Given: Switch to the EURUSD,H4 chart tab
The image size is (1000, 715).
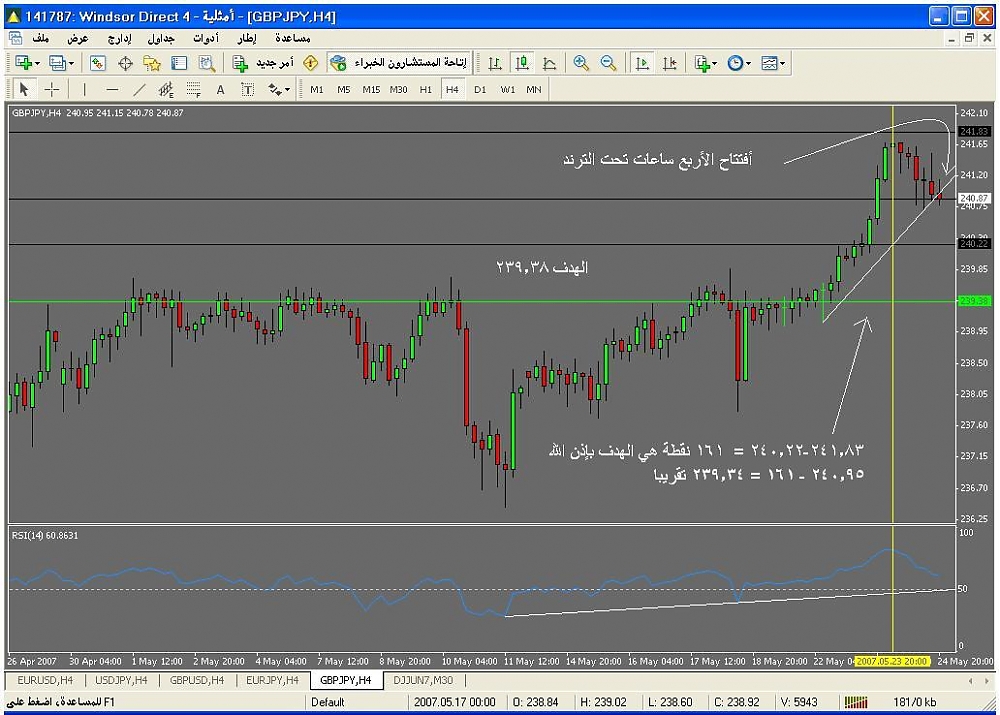Looking at the screenshot, I should 45,680.
